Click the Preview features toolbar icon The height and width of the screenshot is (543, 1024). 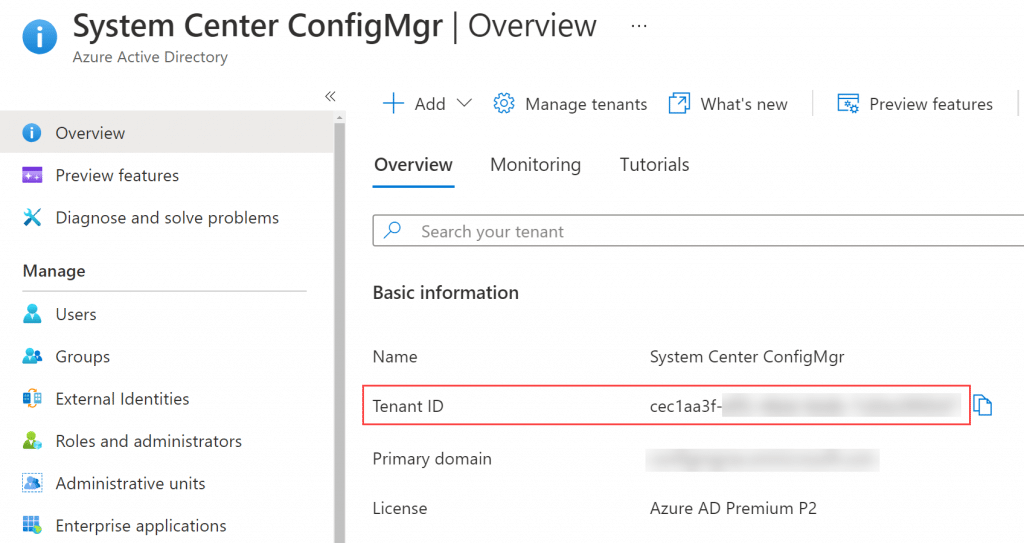[x=848, y=103]
